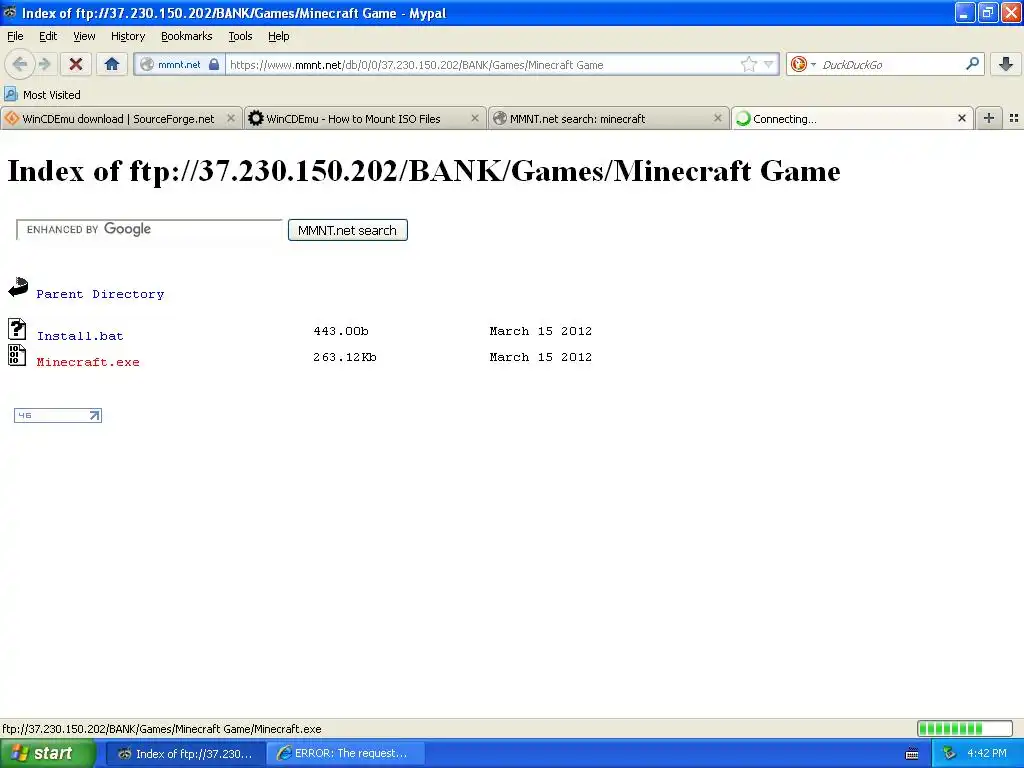Click the small counter badge with arrow
This screenshot has height=768, width=1024.
coord(58,415)
